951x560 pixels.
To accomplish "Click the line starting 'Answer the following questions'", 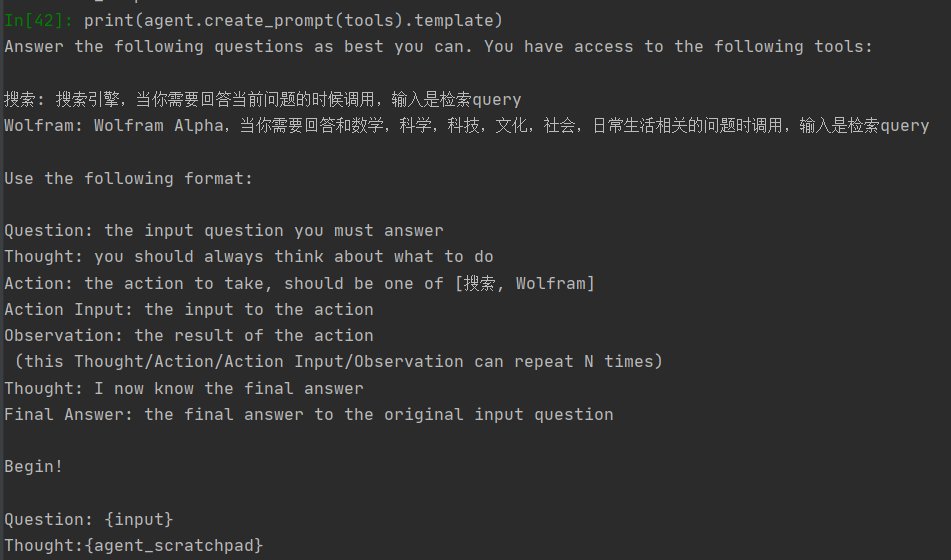I will 439,47.
